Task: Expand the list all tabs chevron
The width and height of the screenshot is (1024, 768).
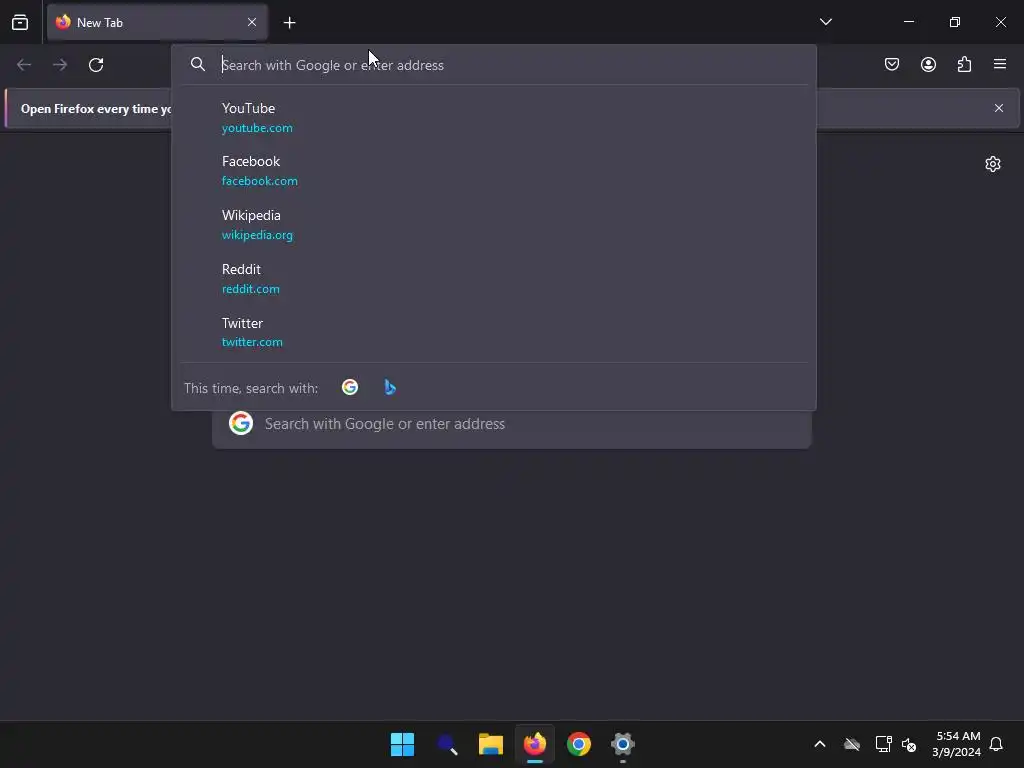Action: pyautogui.click(x=825, y=22)
